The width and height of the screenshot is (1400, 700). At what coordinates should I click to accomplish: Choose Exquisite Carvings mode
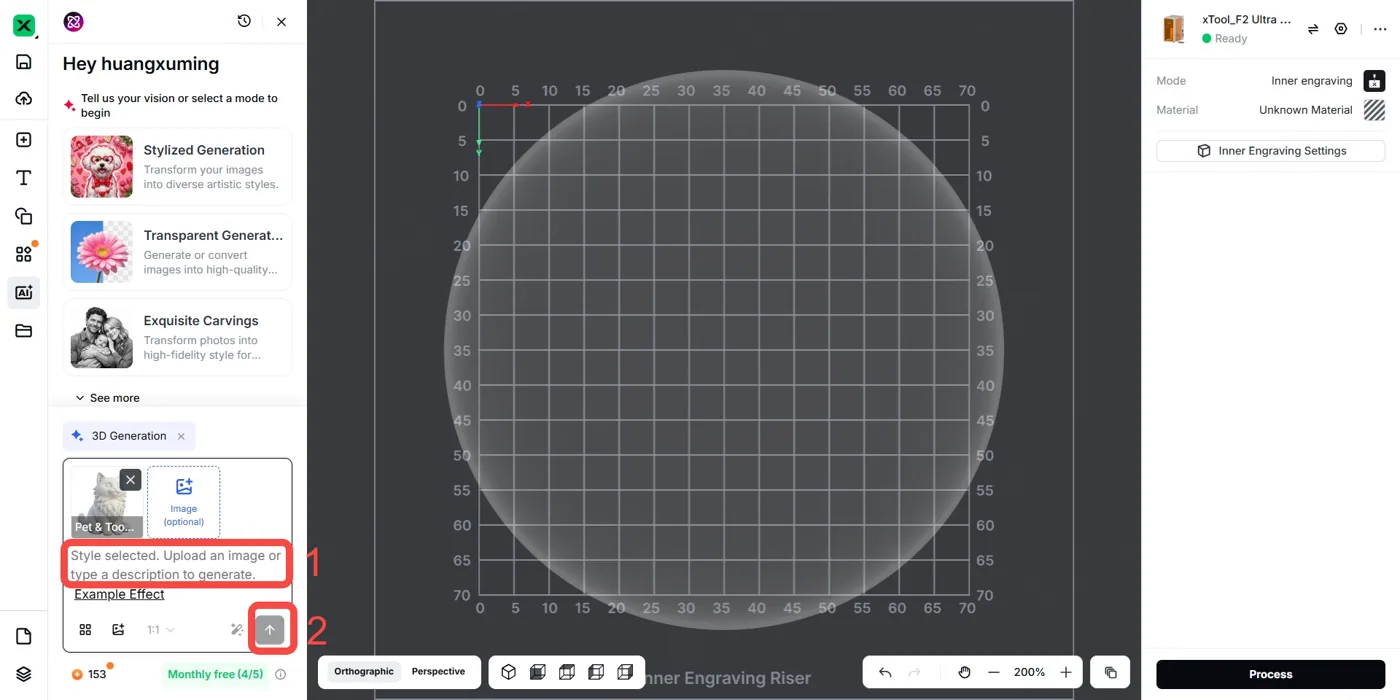pos(177,338)
